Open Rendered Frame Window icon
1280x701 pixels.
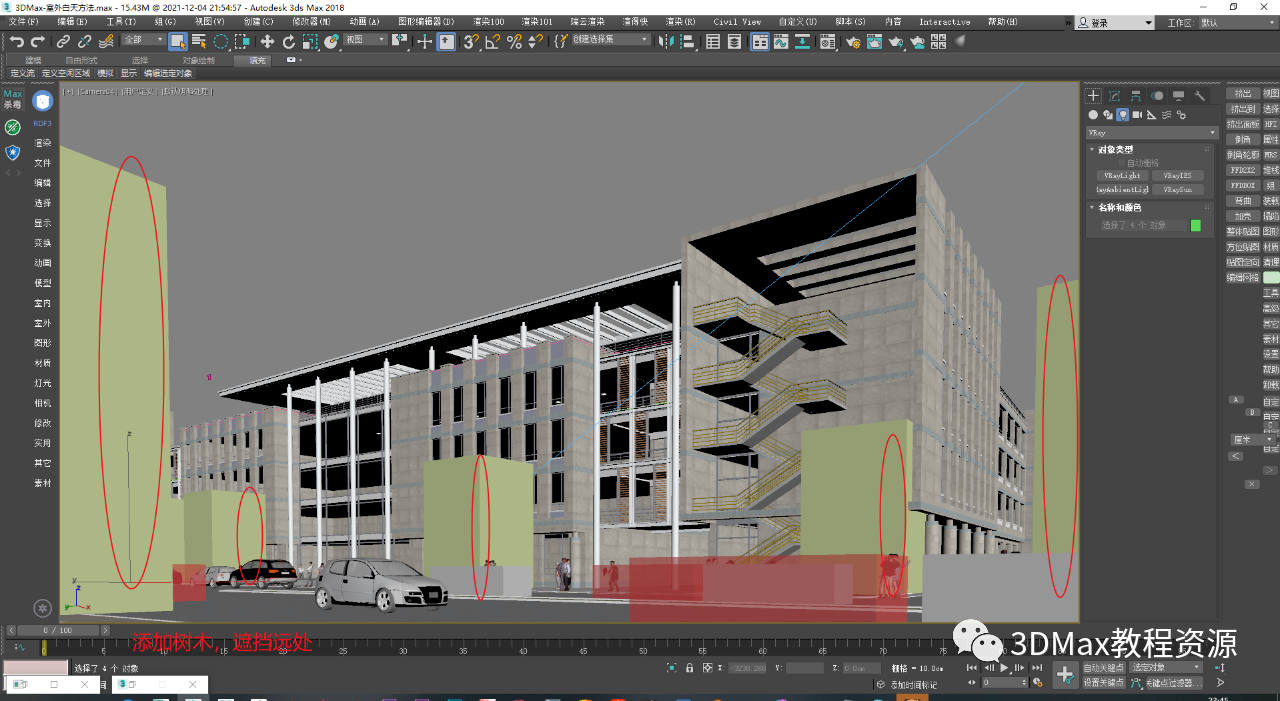pos(874,41)
